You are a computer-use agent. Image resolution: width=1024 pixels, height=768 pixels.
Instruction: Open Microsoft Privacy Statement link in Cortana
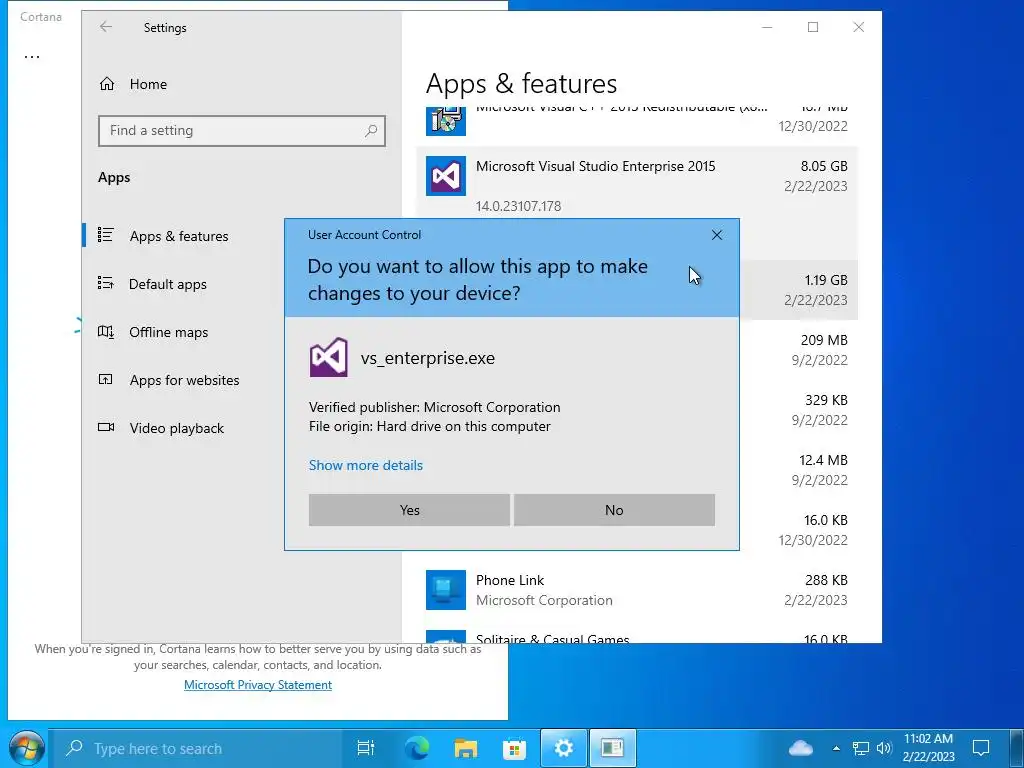click(258, 684)
